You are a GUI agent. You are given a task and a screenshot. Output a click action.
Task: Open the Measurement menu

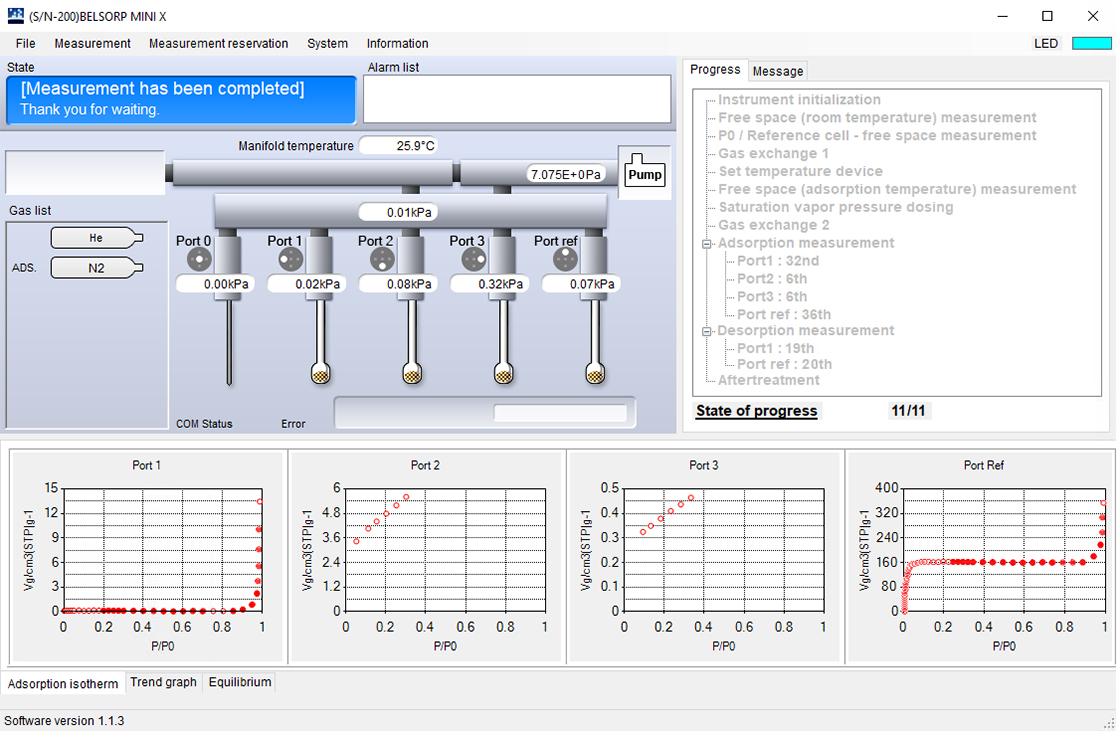[92, 44]
